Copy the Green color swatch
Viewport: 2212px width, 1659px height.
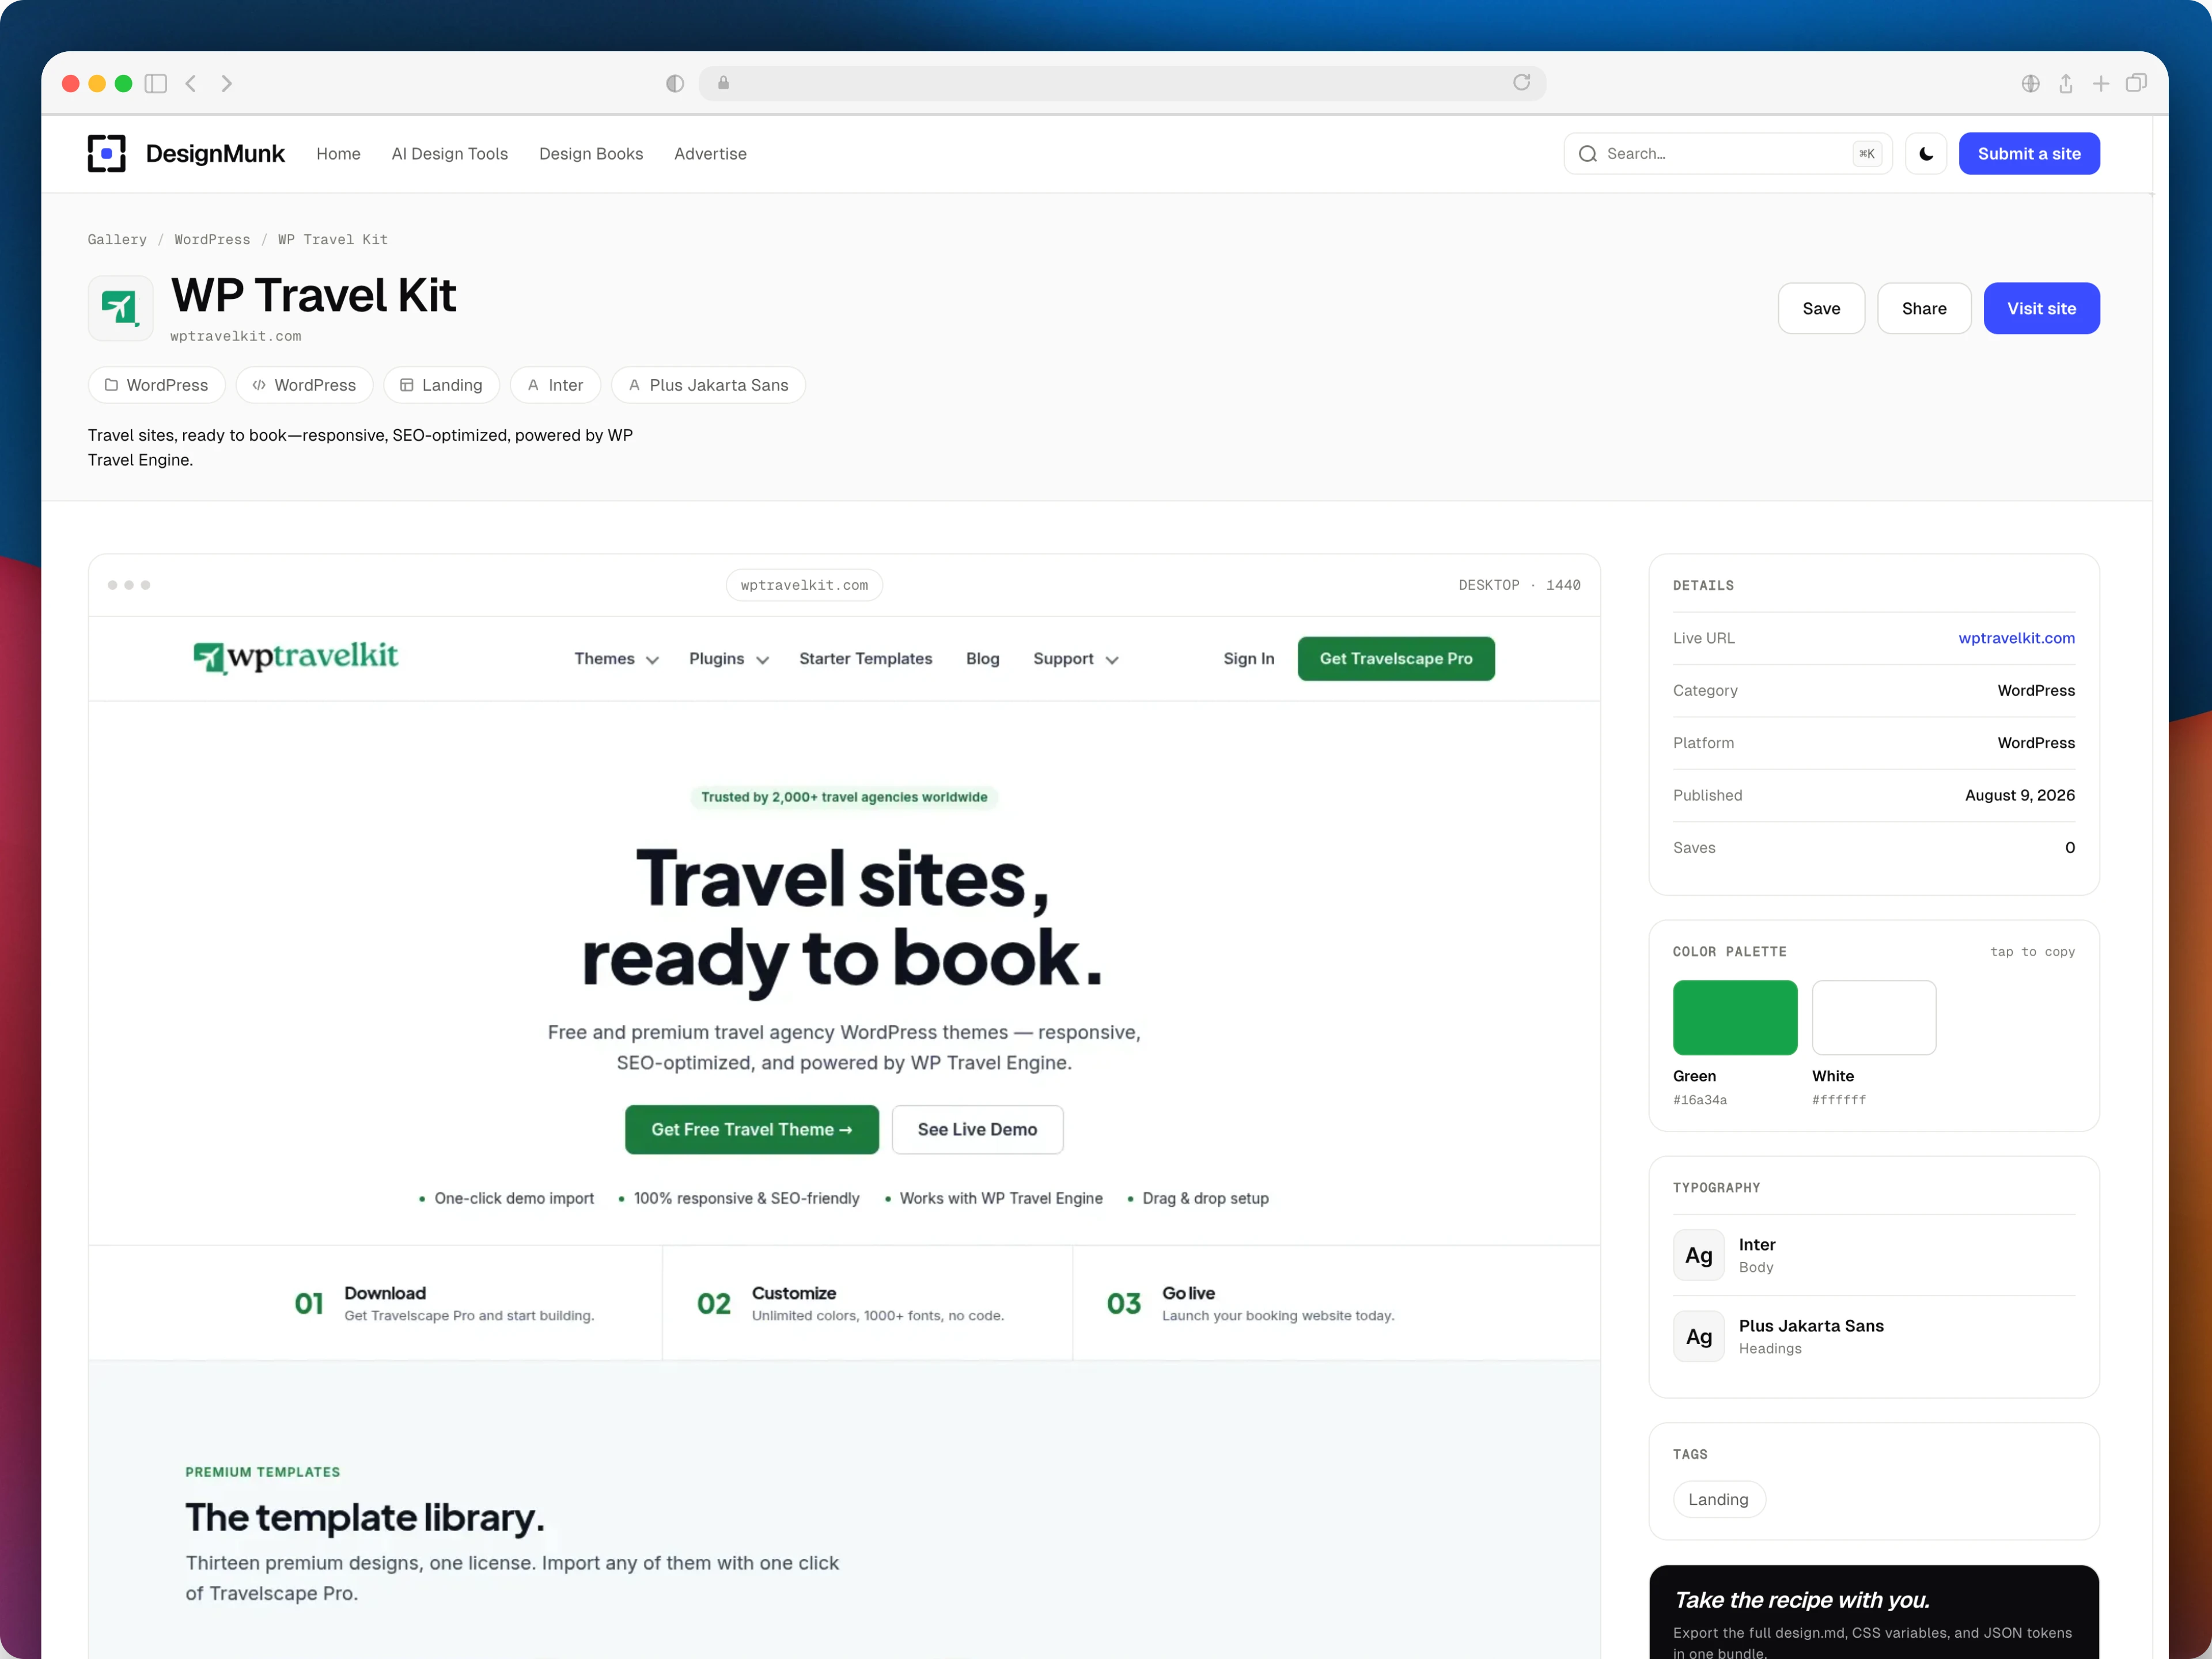pos(1734,1017)
